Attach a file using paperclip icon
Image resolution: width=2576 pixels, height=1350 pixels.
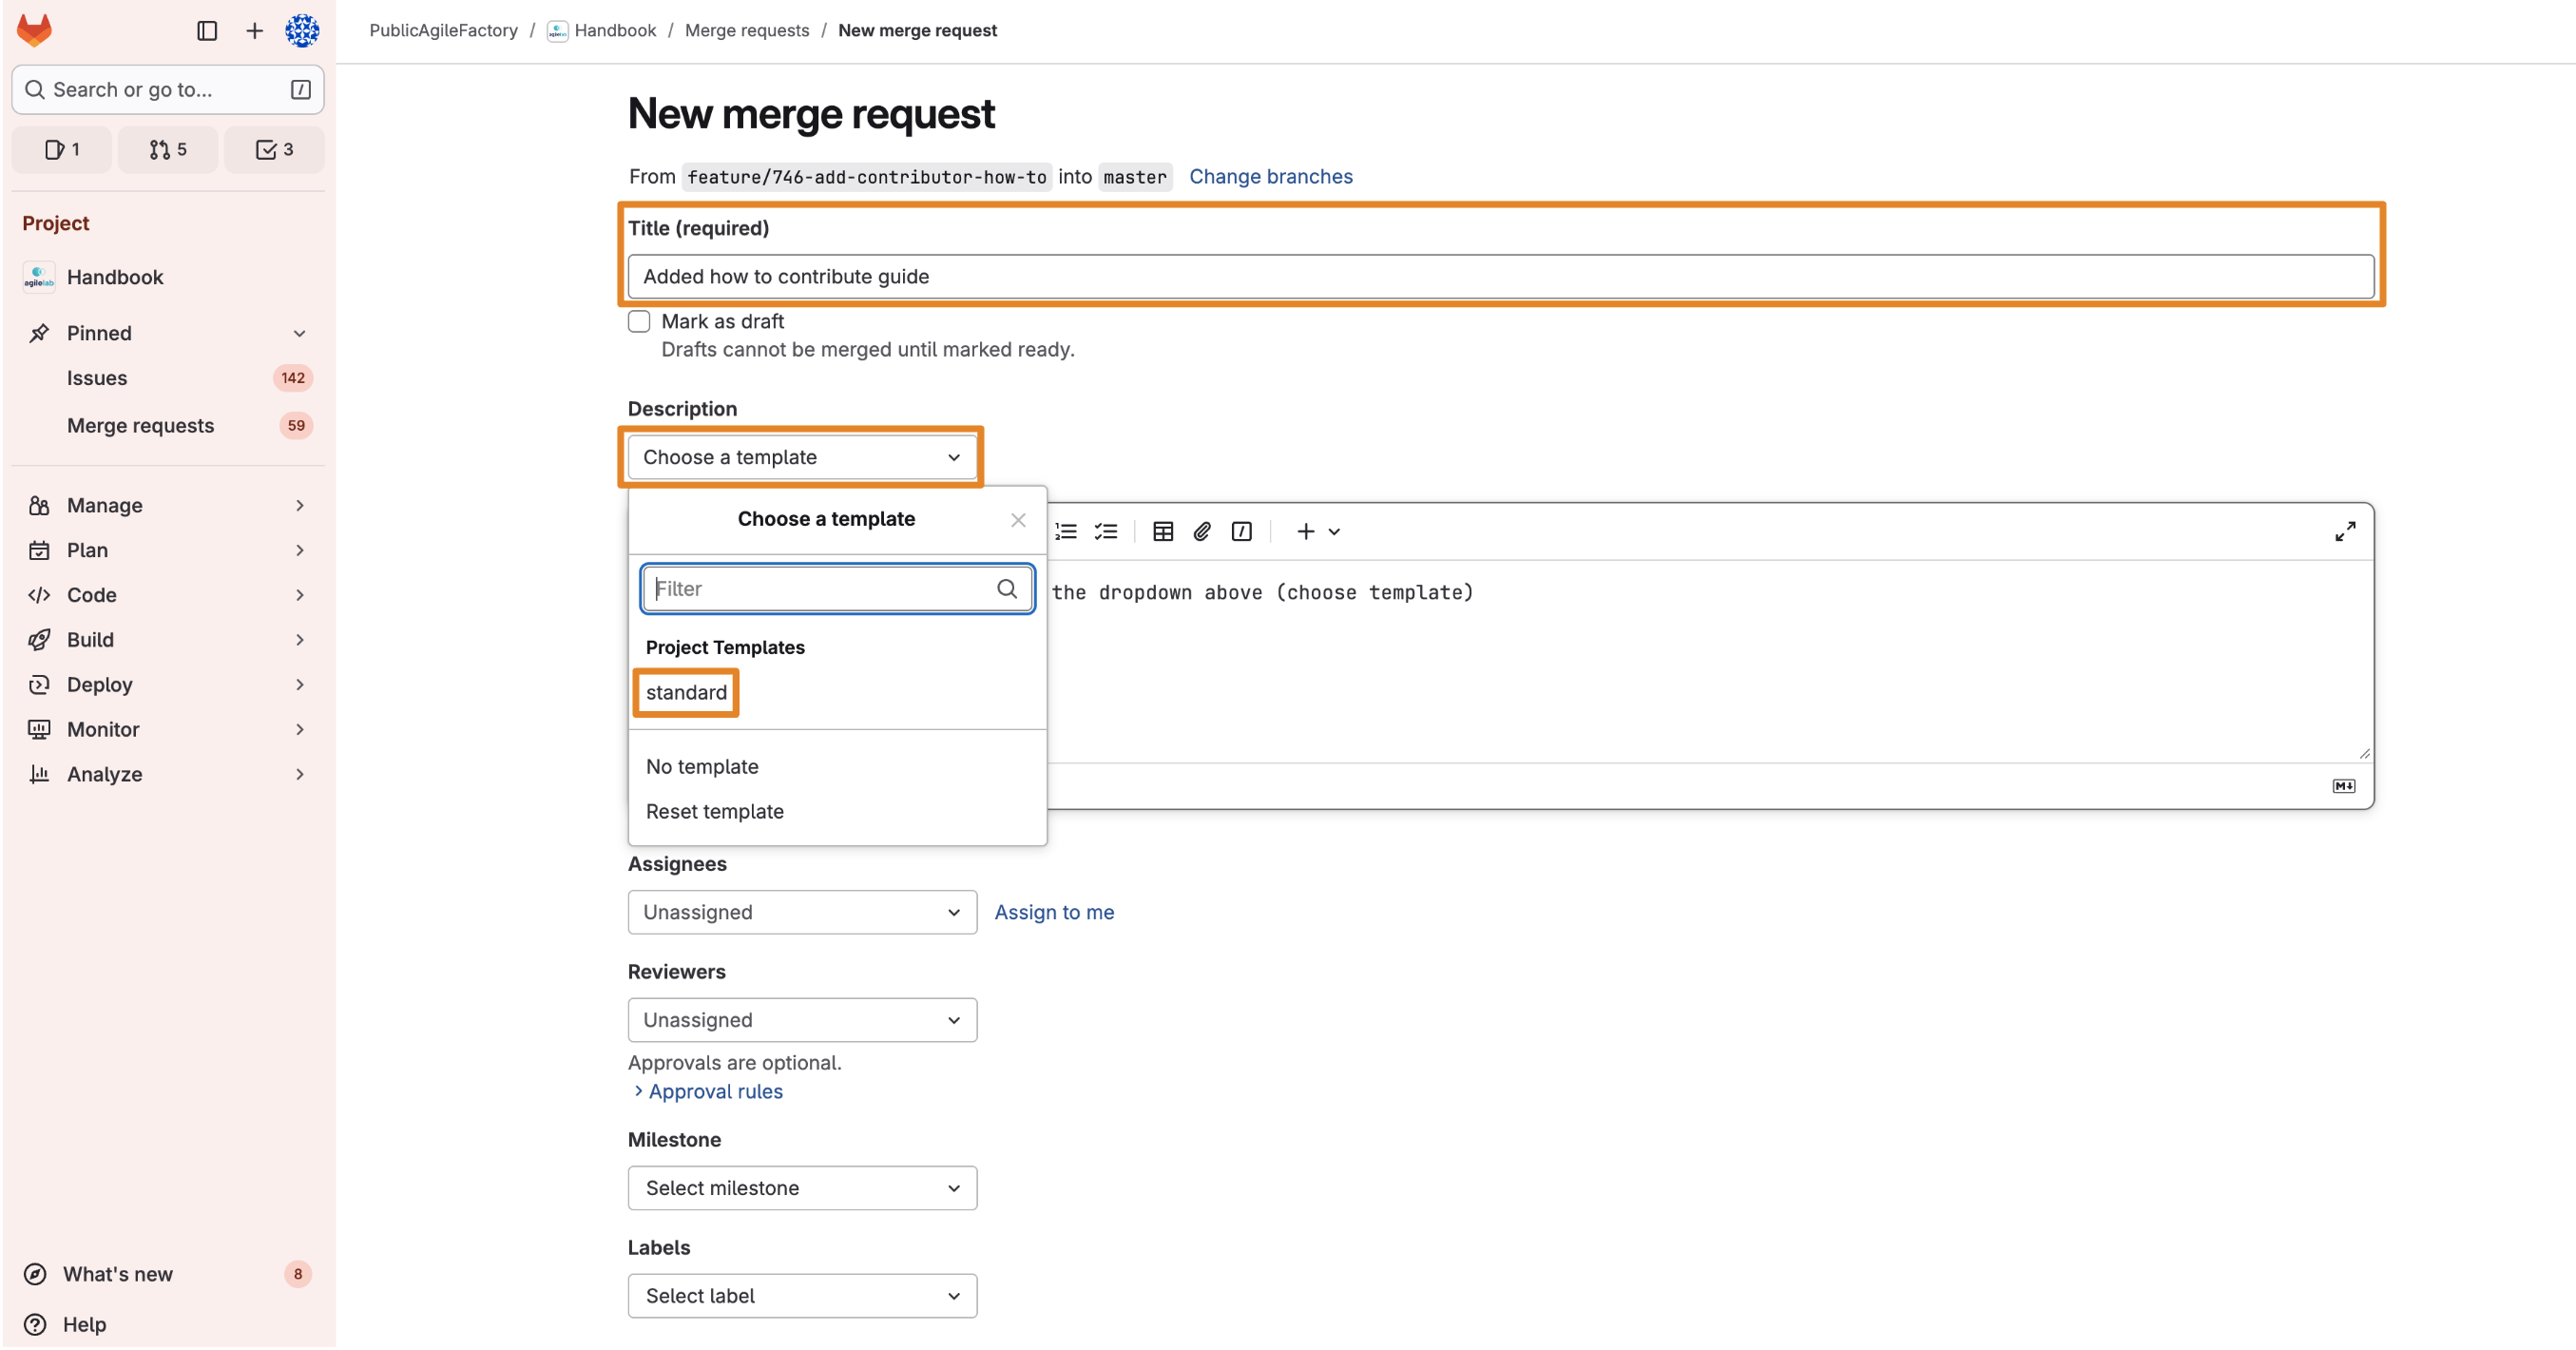tap(1202, 531)
